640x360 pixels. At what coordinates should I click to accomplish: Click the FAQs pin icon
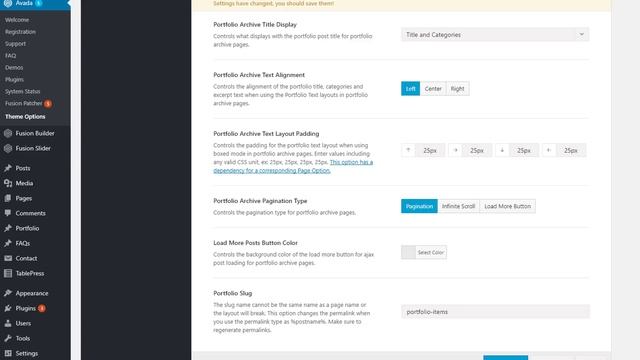click(8, 243)
